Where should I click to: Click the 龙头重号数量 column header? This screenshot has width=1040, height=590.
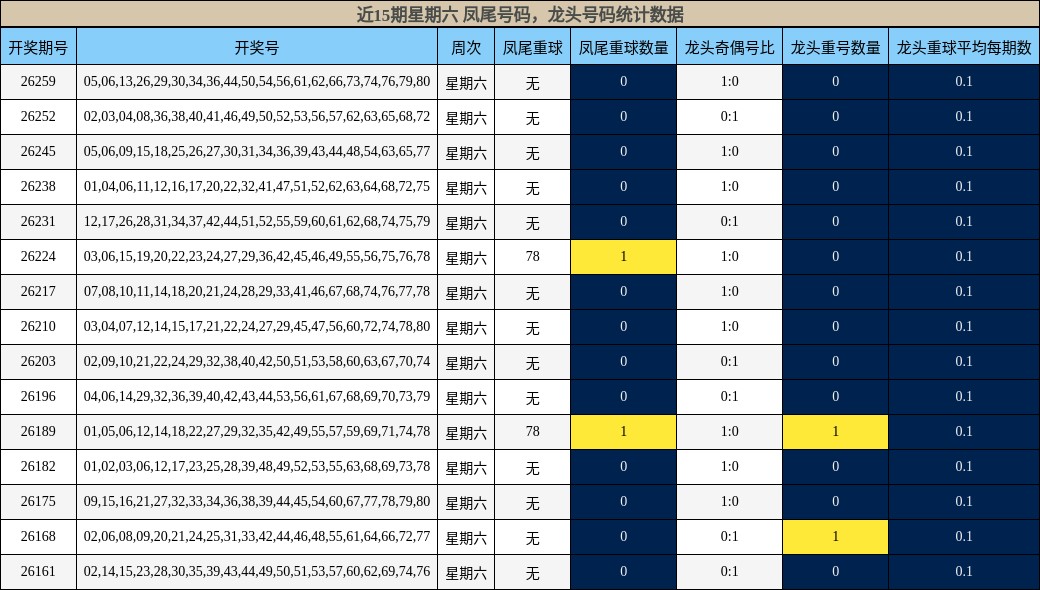click(836, 47)
